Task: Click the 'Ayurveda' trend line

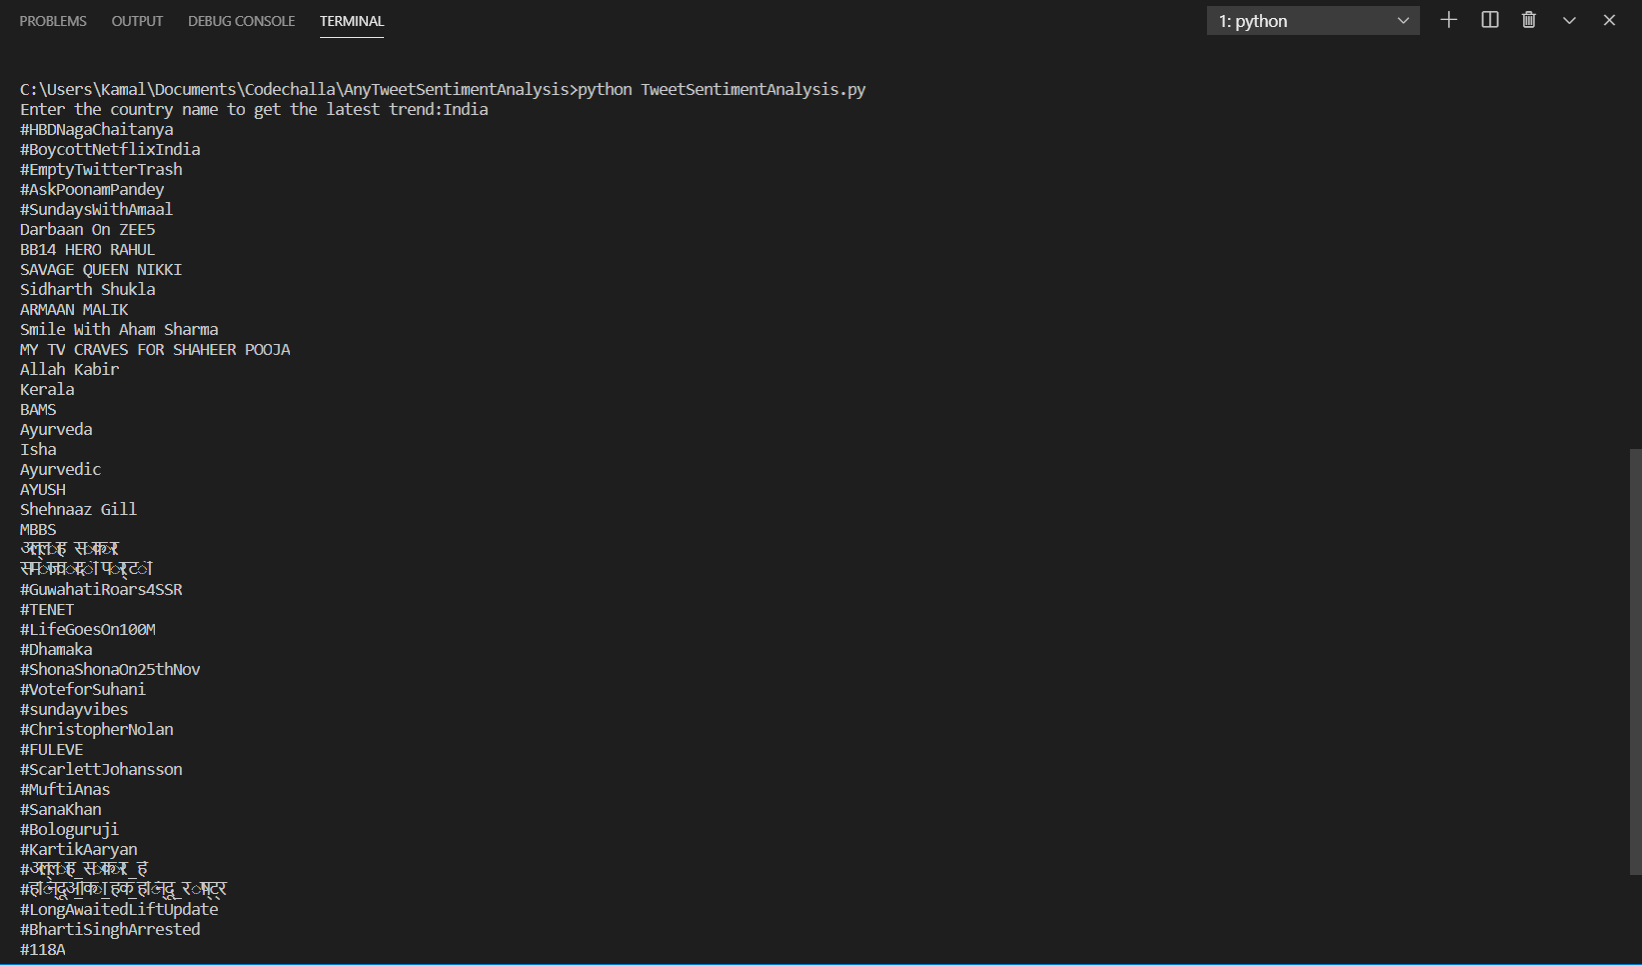Action: (56, 429)
